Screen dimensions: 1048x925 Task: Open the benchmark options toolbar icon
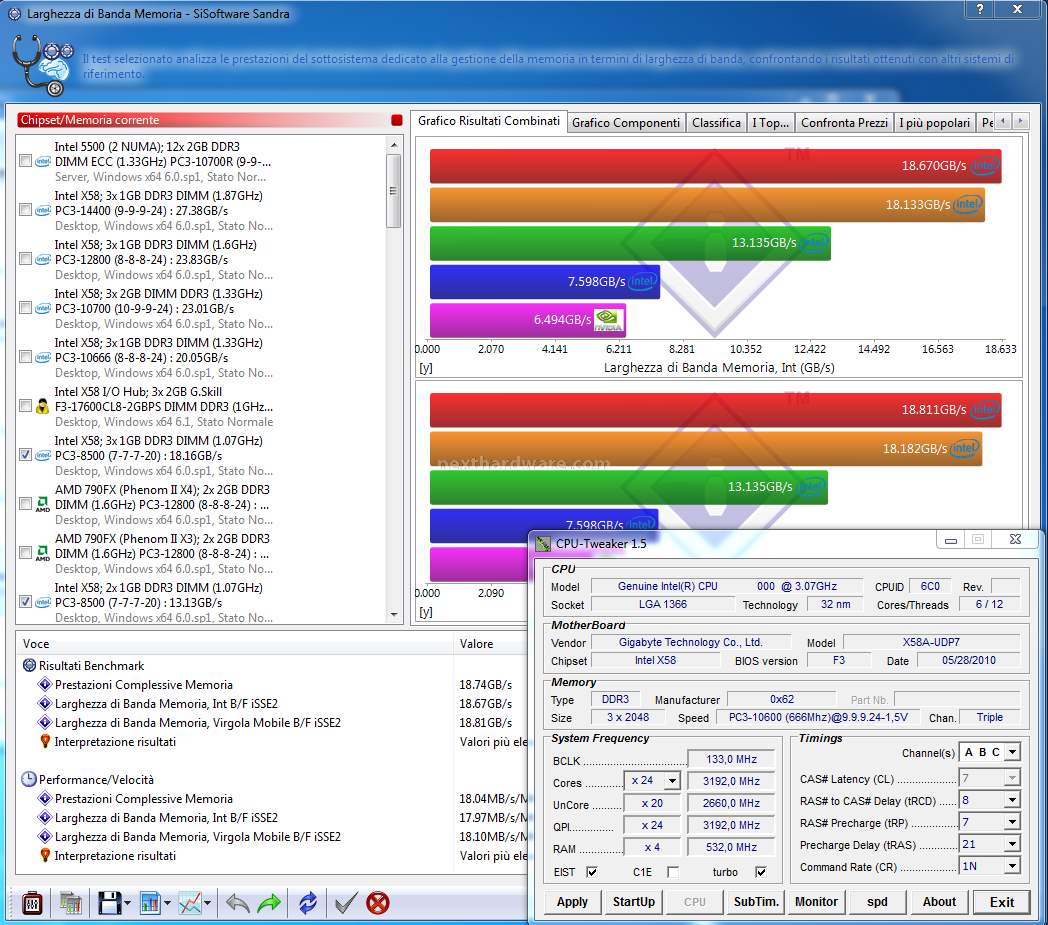tap(32, 904)
